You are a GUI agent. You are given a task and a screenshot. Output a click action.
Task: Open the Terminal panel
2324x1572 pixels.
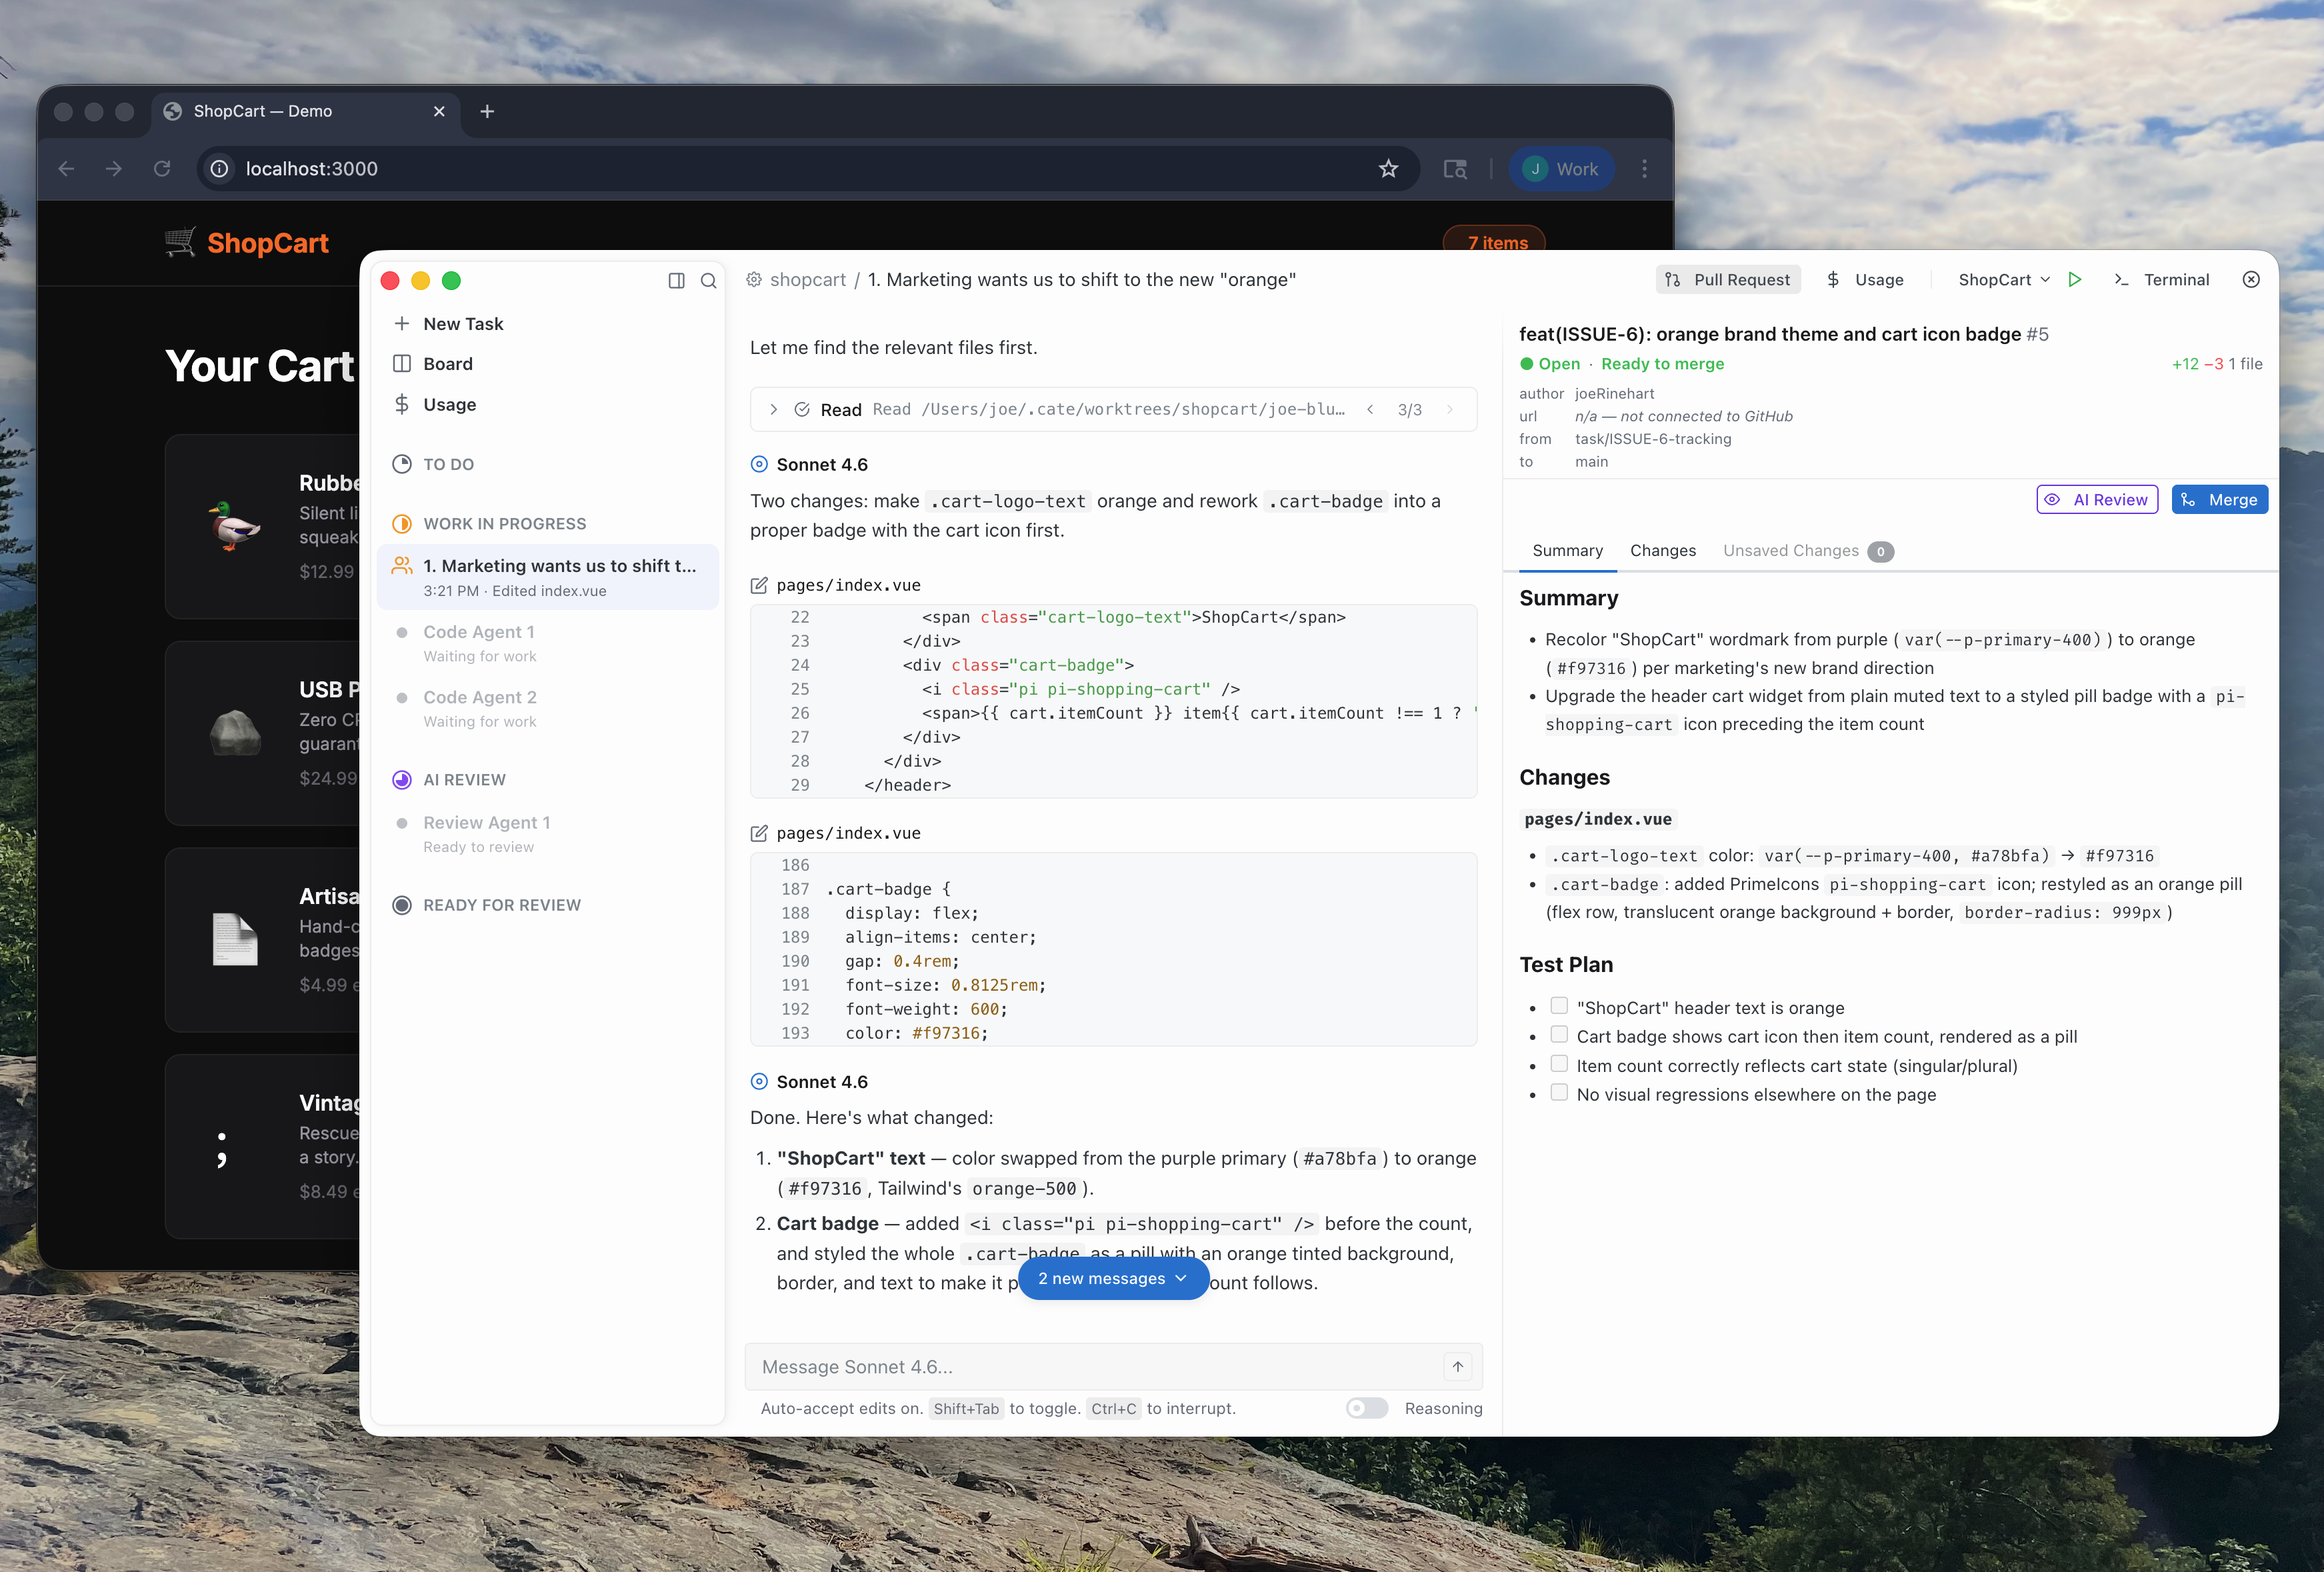point(2161,280)
